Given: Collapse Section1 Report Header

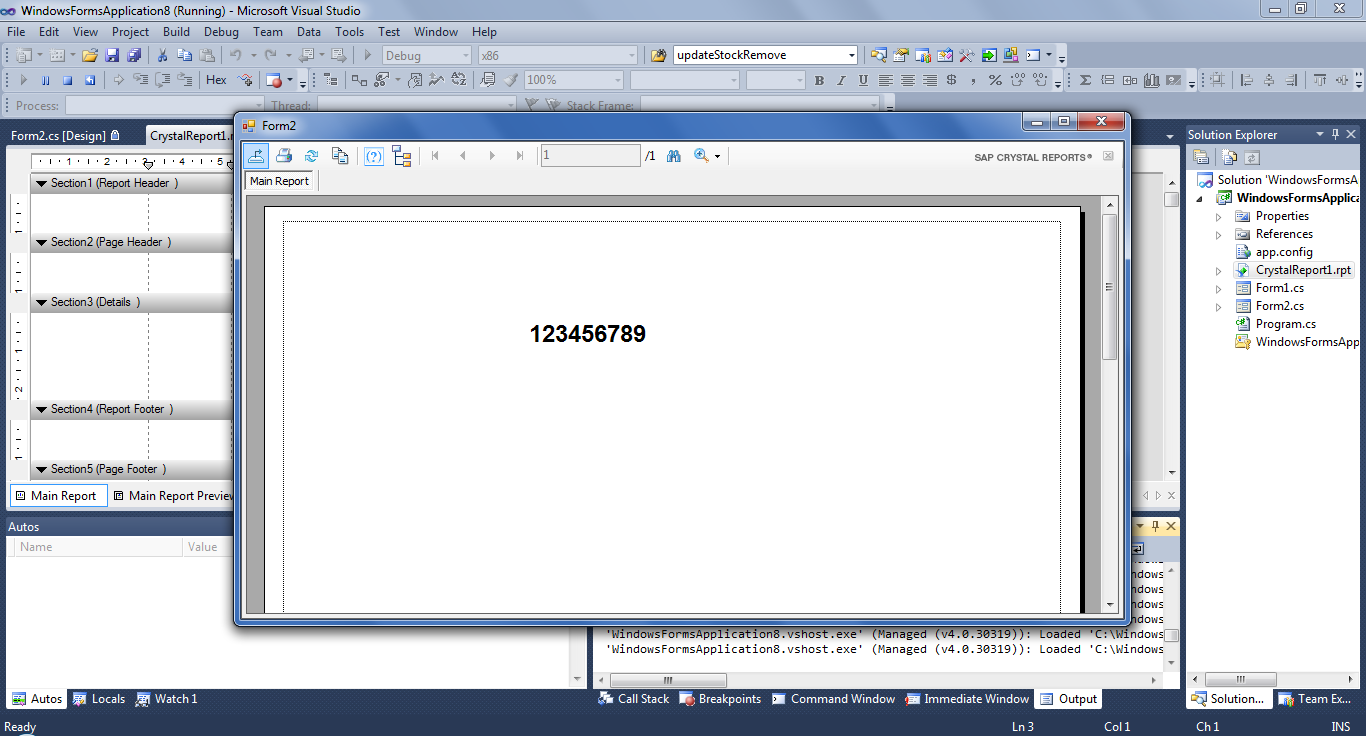Looking at the screenshot, I should pos(41,183).
